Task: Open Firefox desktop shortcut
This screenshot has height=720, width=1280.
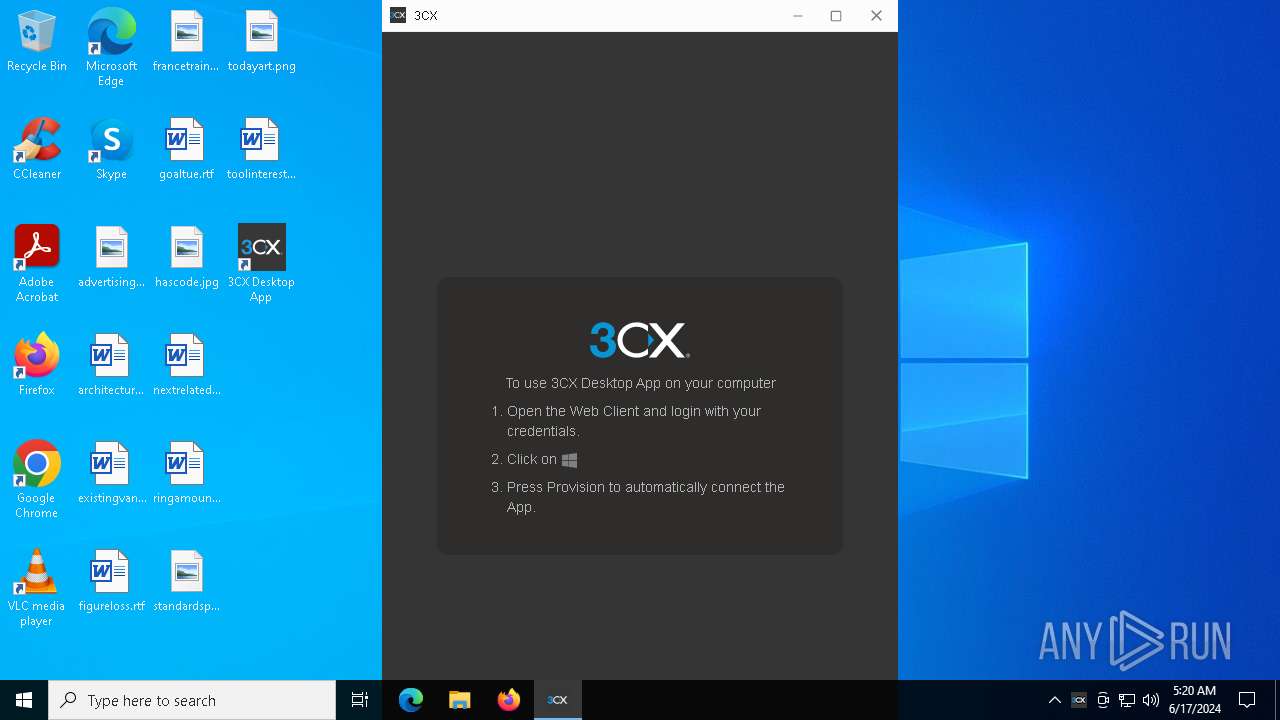Action: [x=37, y=365]
